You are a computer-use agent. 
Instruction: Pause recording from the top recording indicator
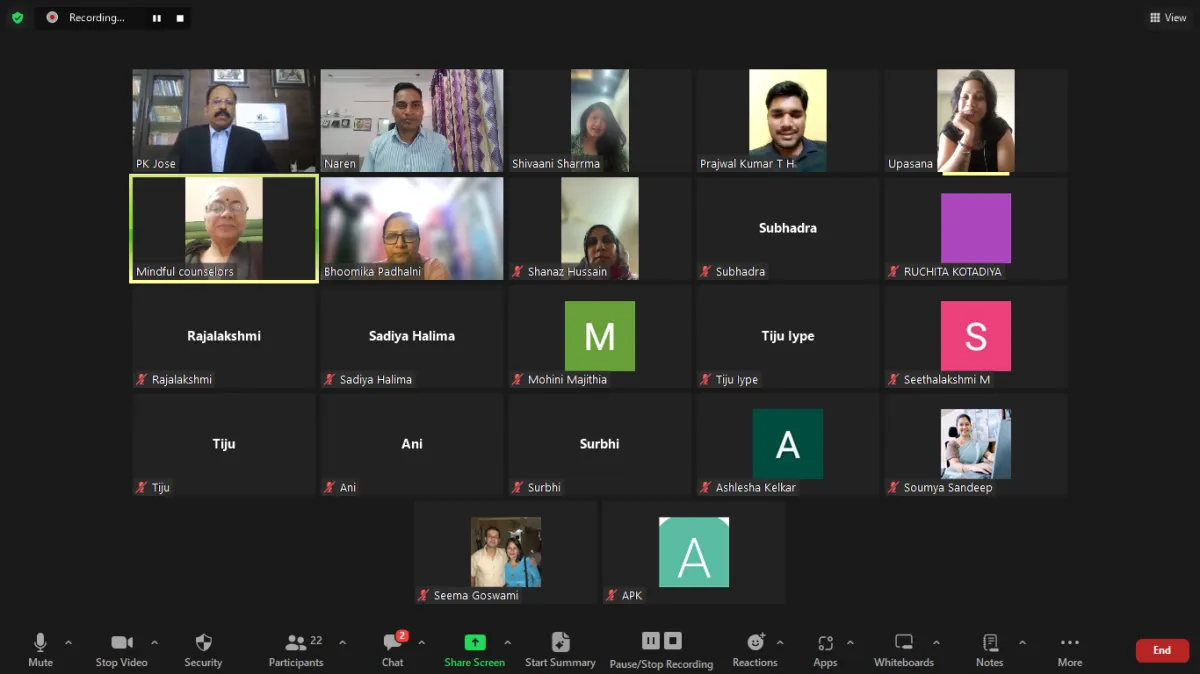point(156,18)
